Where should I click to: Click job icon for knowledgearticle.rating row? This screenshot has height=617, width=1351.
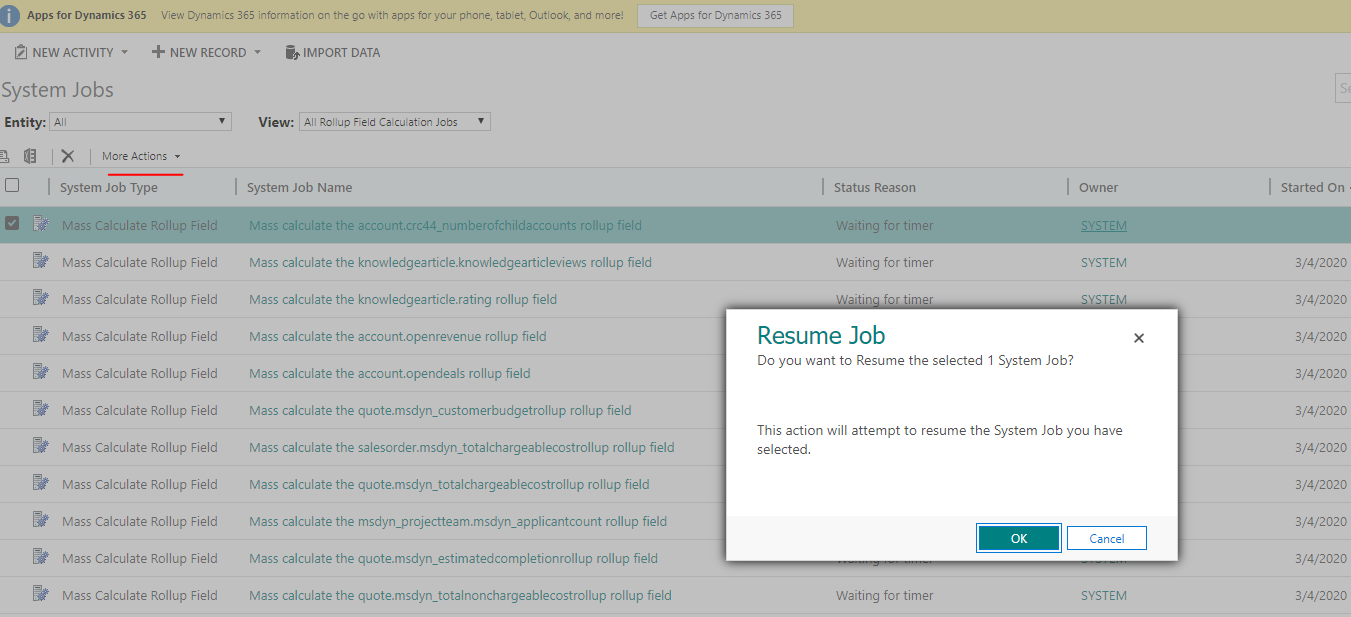[41, 299]
